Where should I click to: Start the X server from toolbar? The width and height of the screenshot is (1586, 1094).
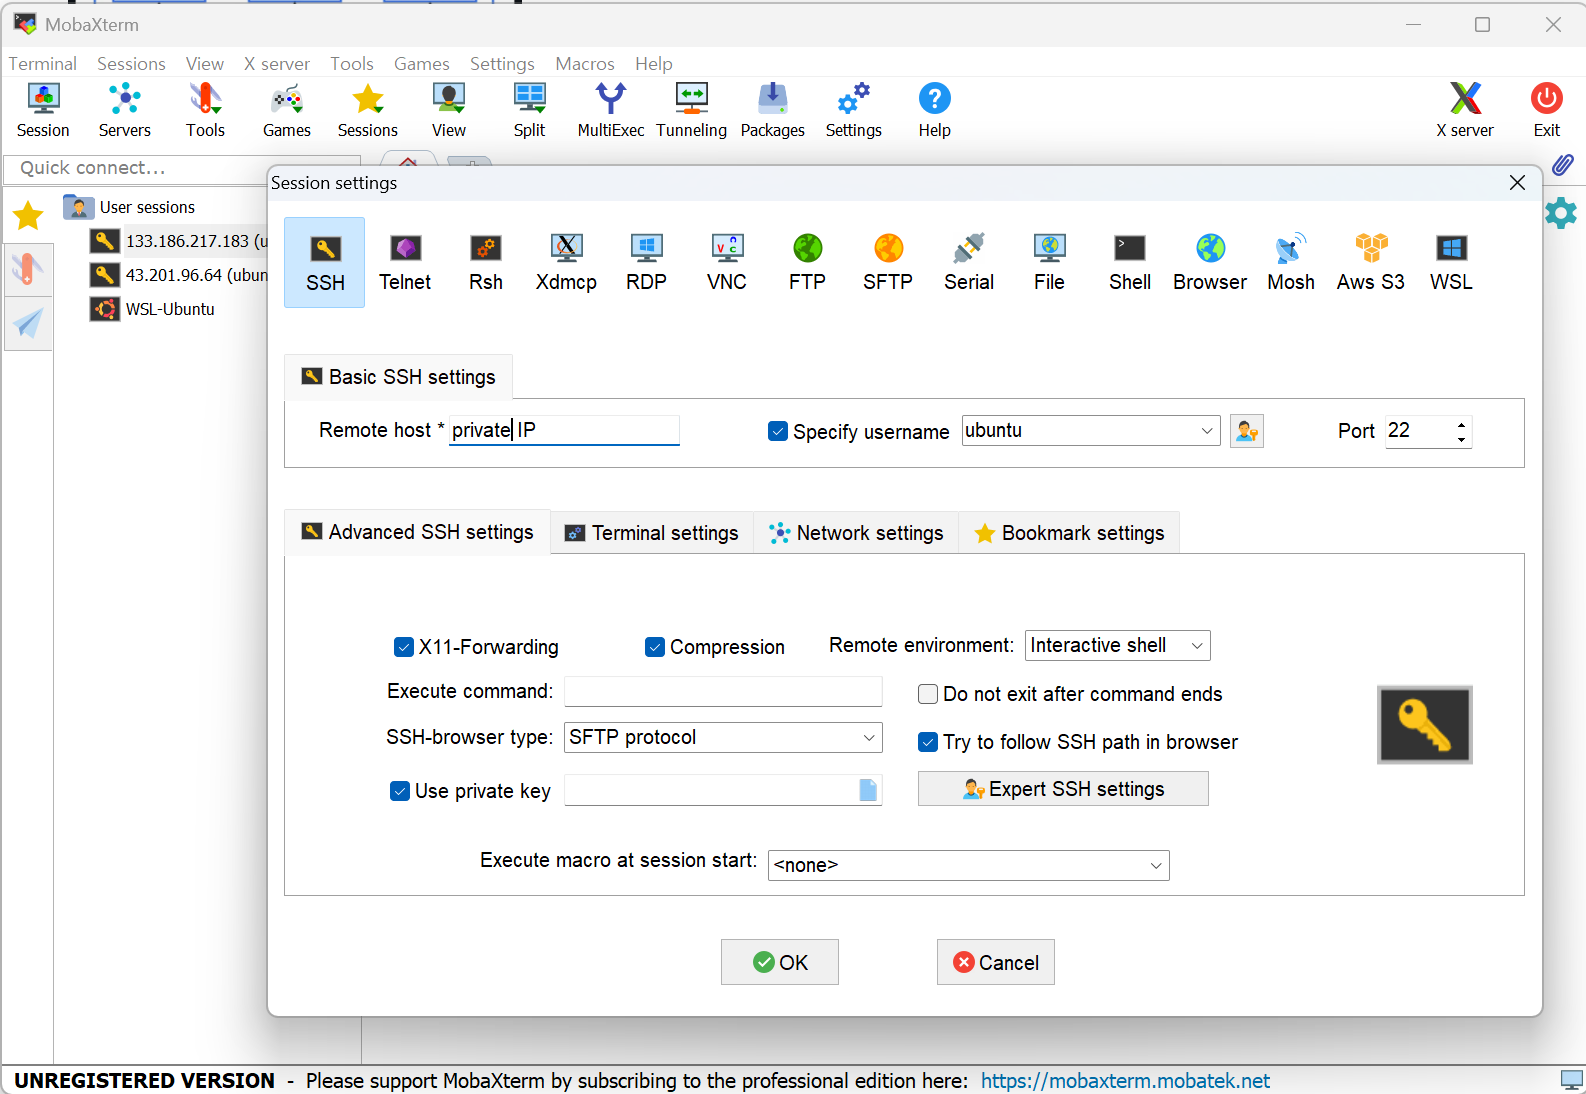(1465, 110)
